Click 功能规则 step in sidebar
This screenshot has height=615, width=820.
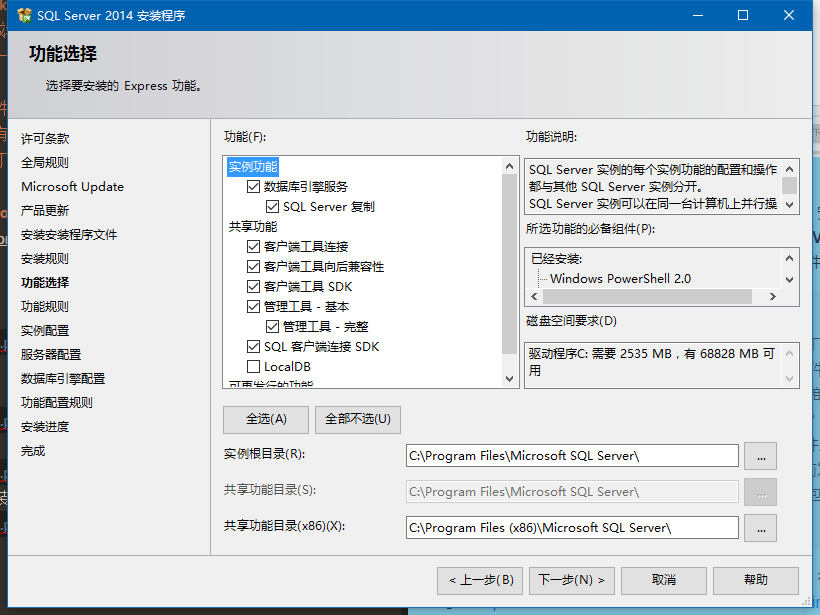45,306
